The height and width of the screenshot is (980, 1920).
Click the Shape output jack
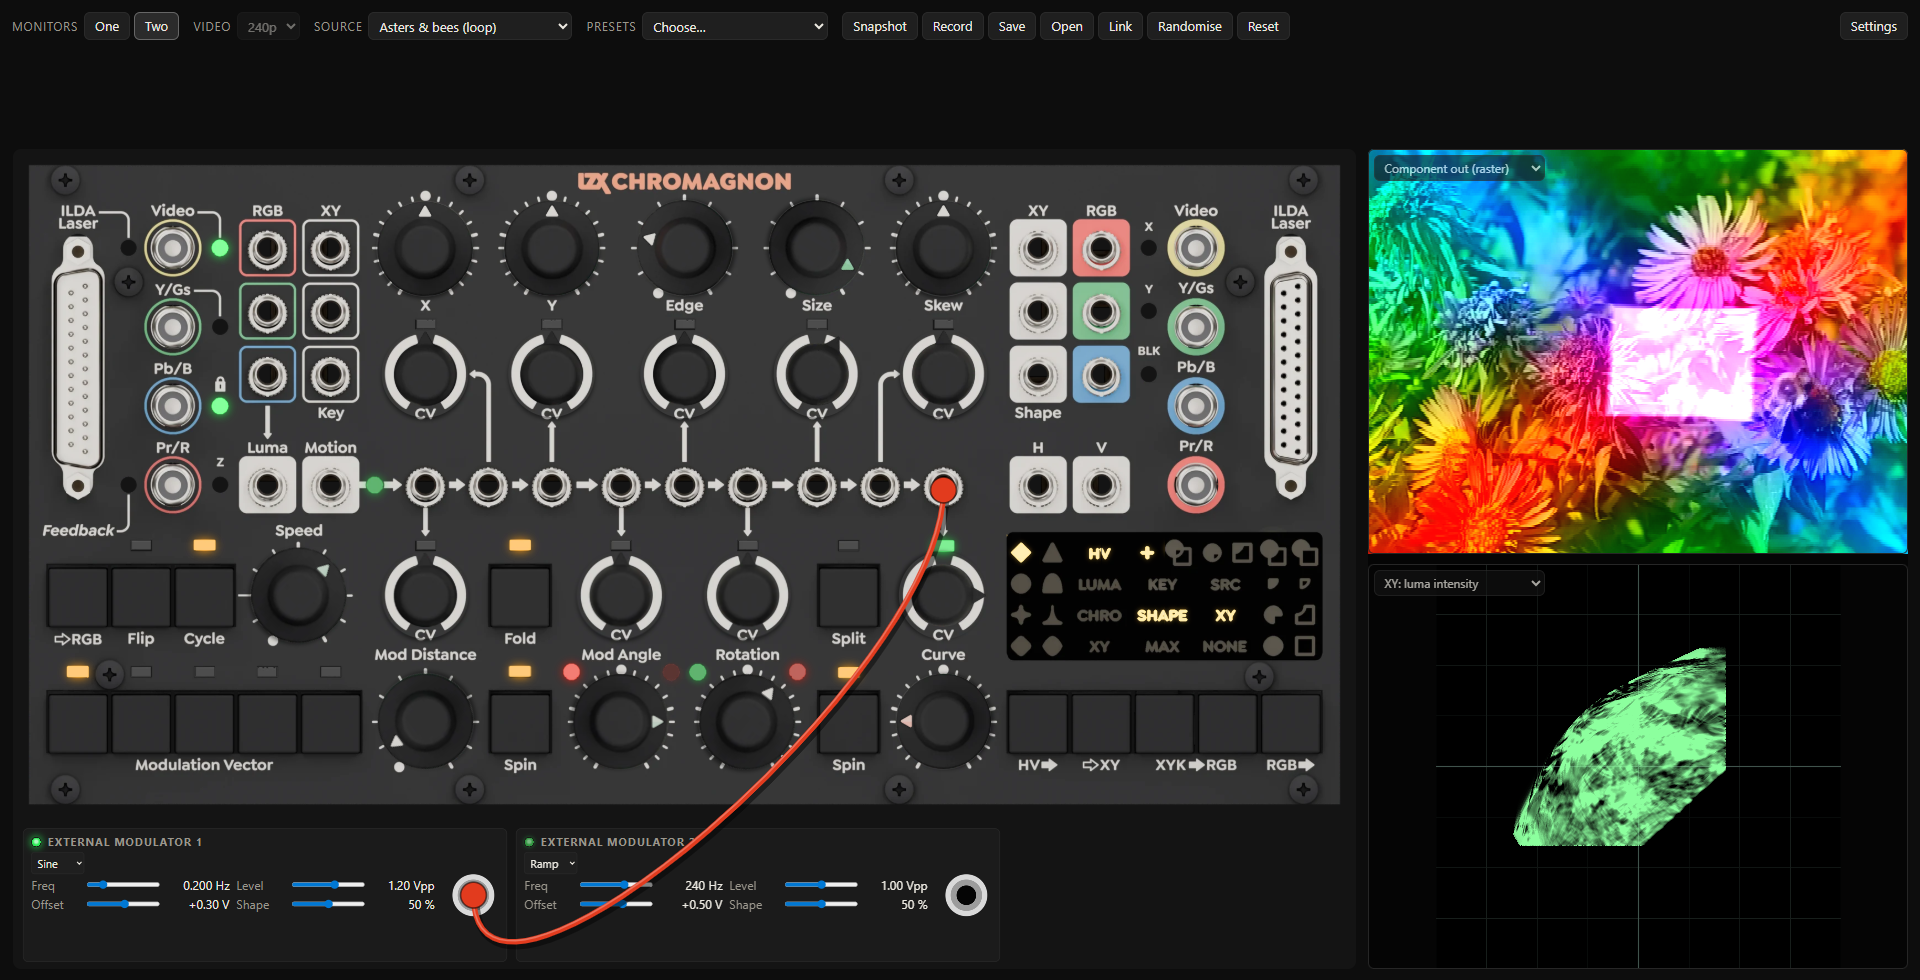pos(1038,375)
